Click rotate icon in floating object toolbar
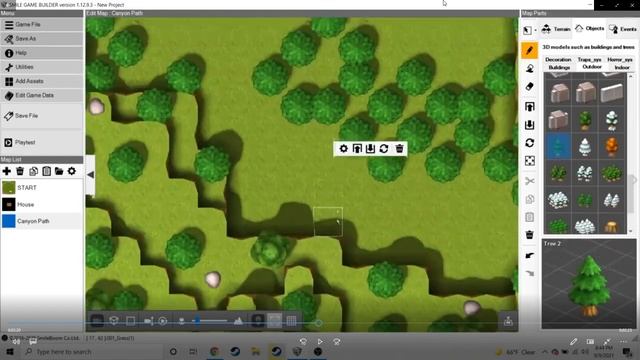This screenshot has width=640, height=360. click(x=384, y=149)
